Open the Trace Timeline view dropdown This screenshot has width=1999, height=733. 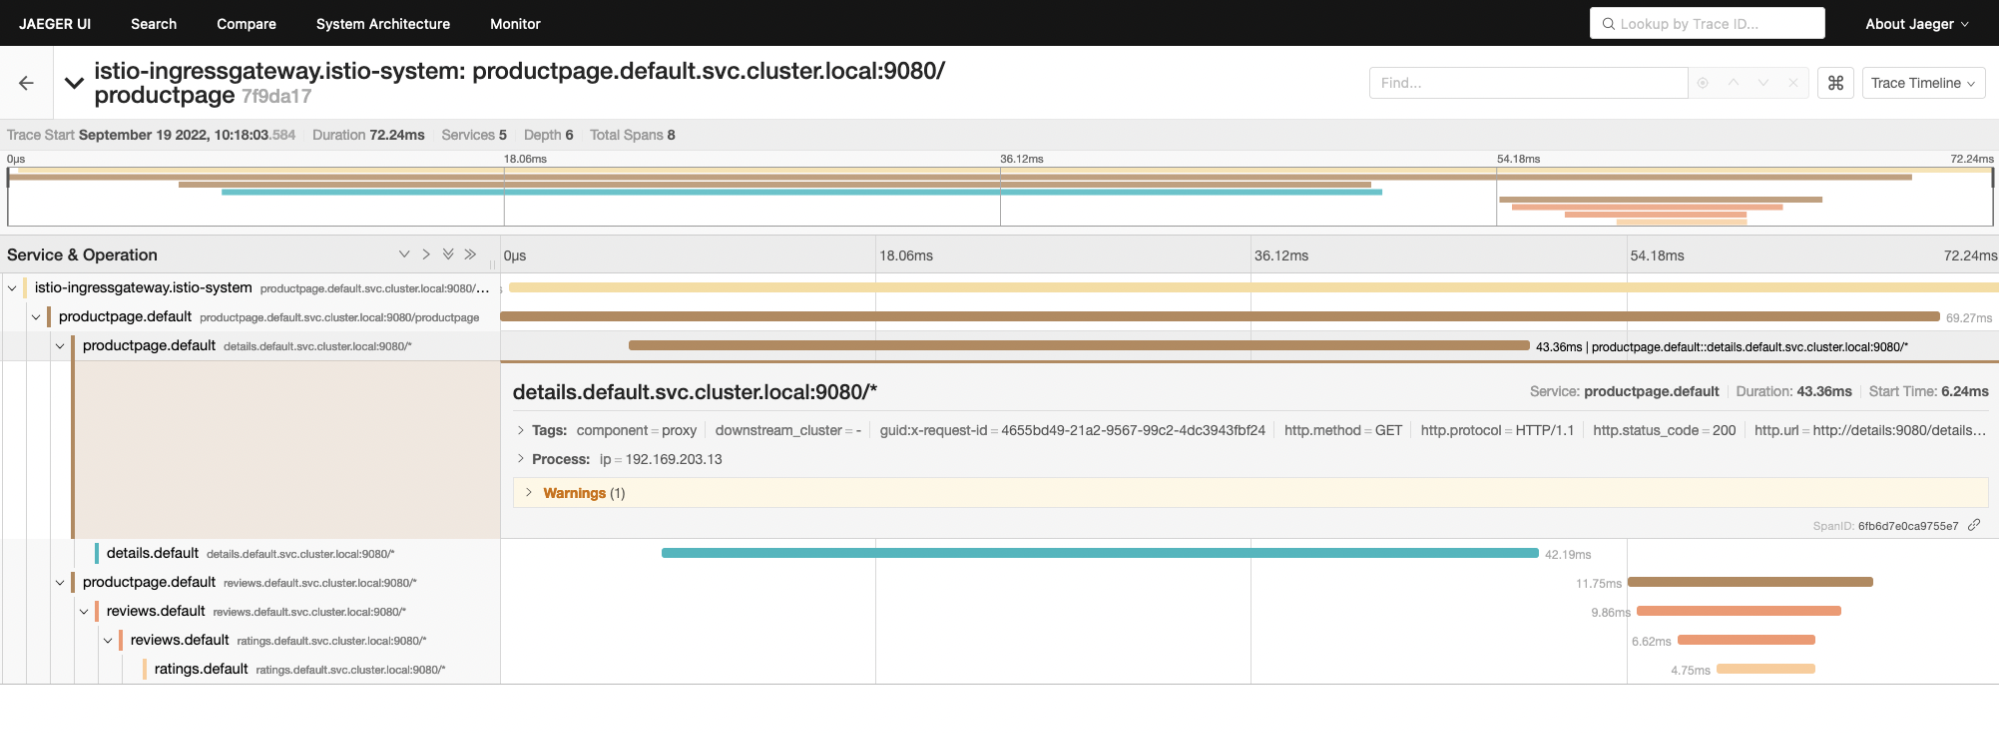point(1923,83)
